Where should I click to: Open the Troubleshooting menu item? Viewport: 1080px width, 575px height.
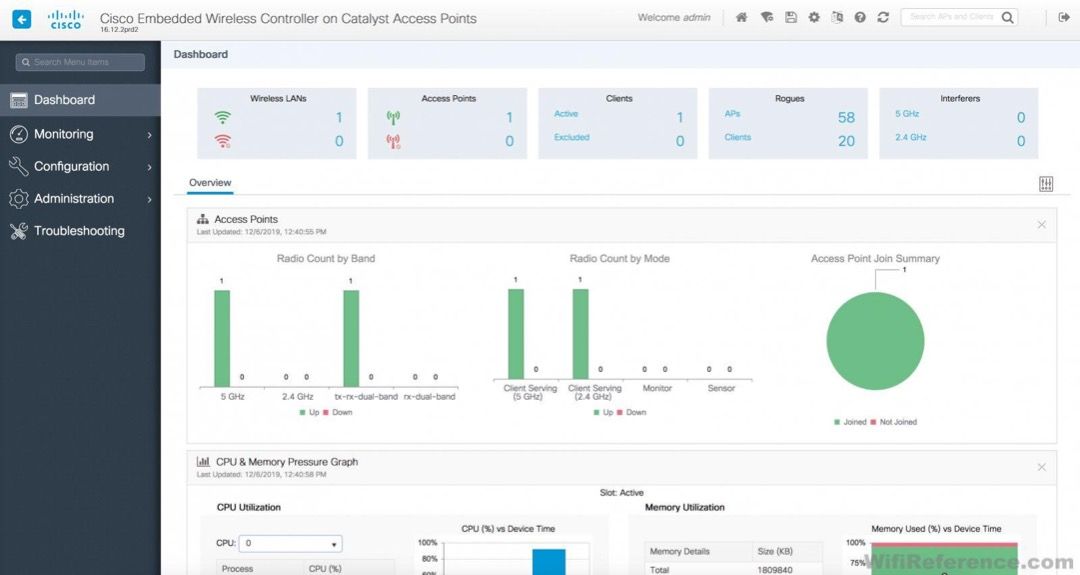80,231
